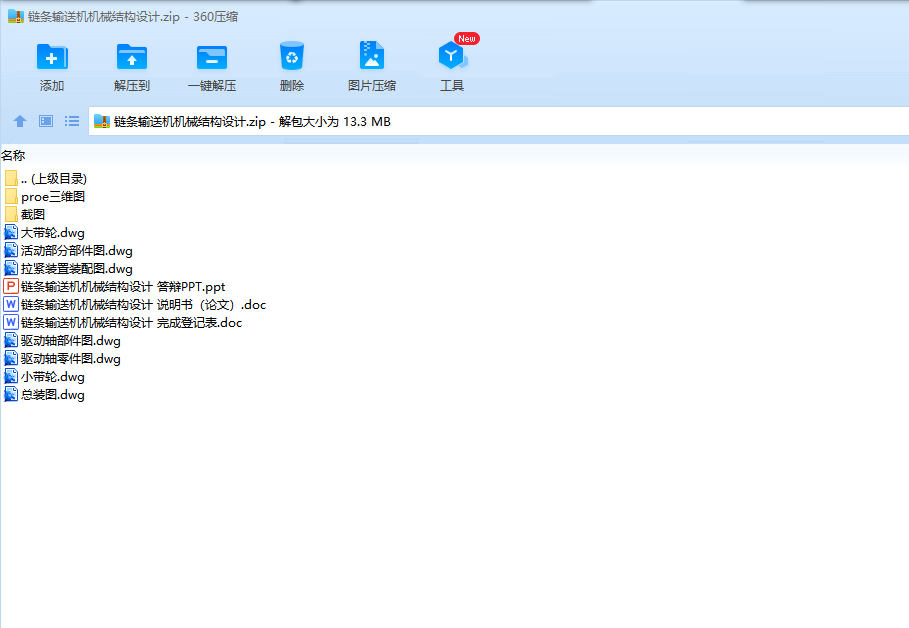Click the dwg icon of 活动部分部件图.dwg
The height and width of the screenshot is (628, 909).
(x=10, y=251)
